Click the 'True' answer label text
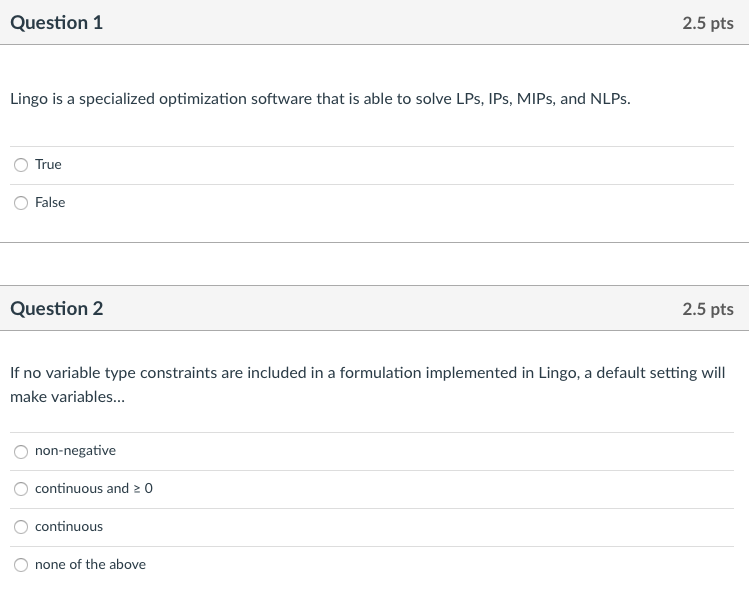Image resolution: width=749 pixels, height=600 pixels. (48, 164)
